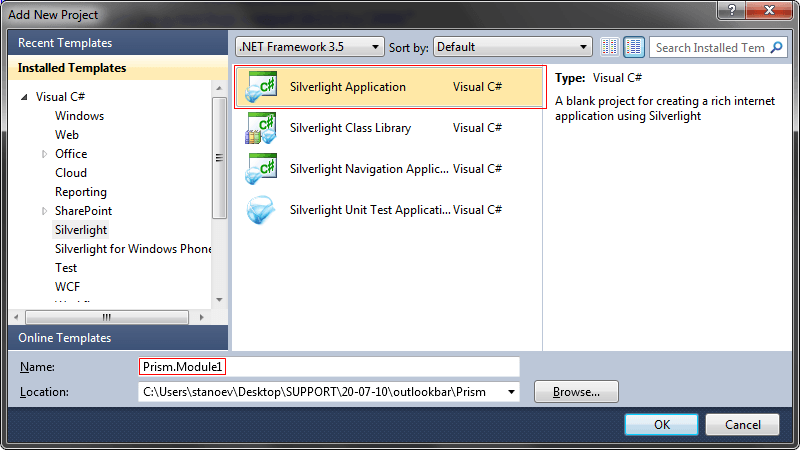
Task: Open the Location path dropdown
Action: pyautogui.click(x=512, y=391)
